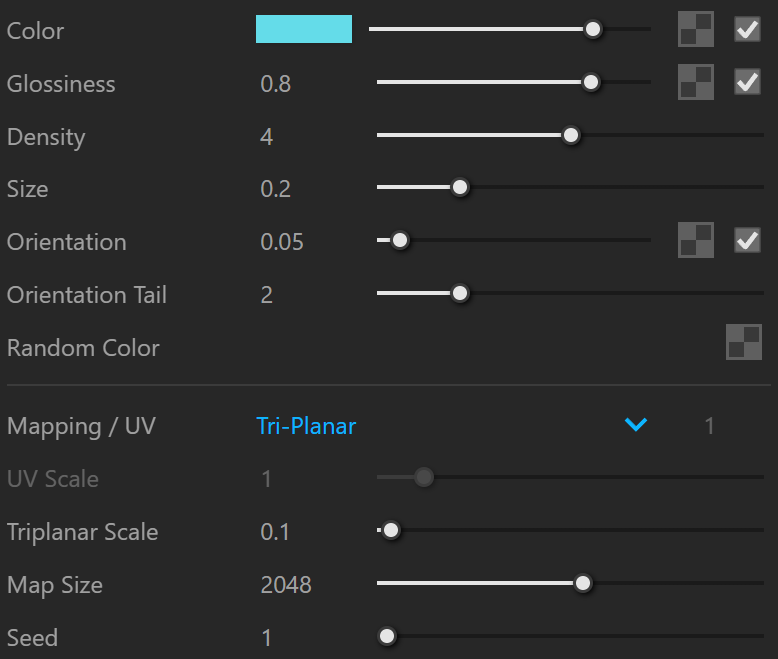Click the Glossiness row texture map icon
The height and width of the screenshot is (659, 778).
pos(696,82)
